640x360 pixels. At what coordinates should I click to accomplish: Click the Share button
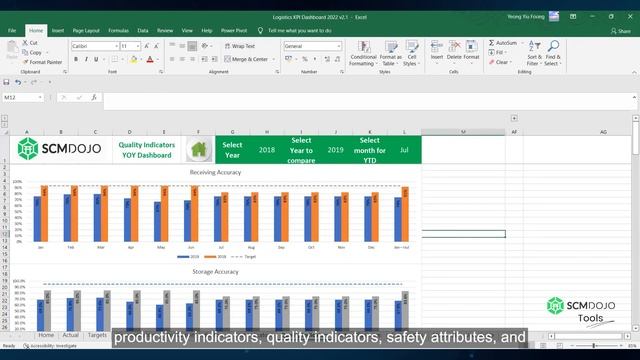[x=620, y=31]
